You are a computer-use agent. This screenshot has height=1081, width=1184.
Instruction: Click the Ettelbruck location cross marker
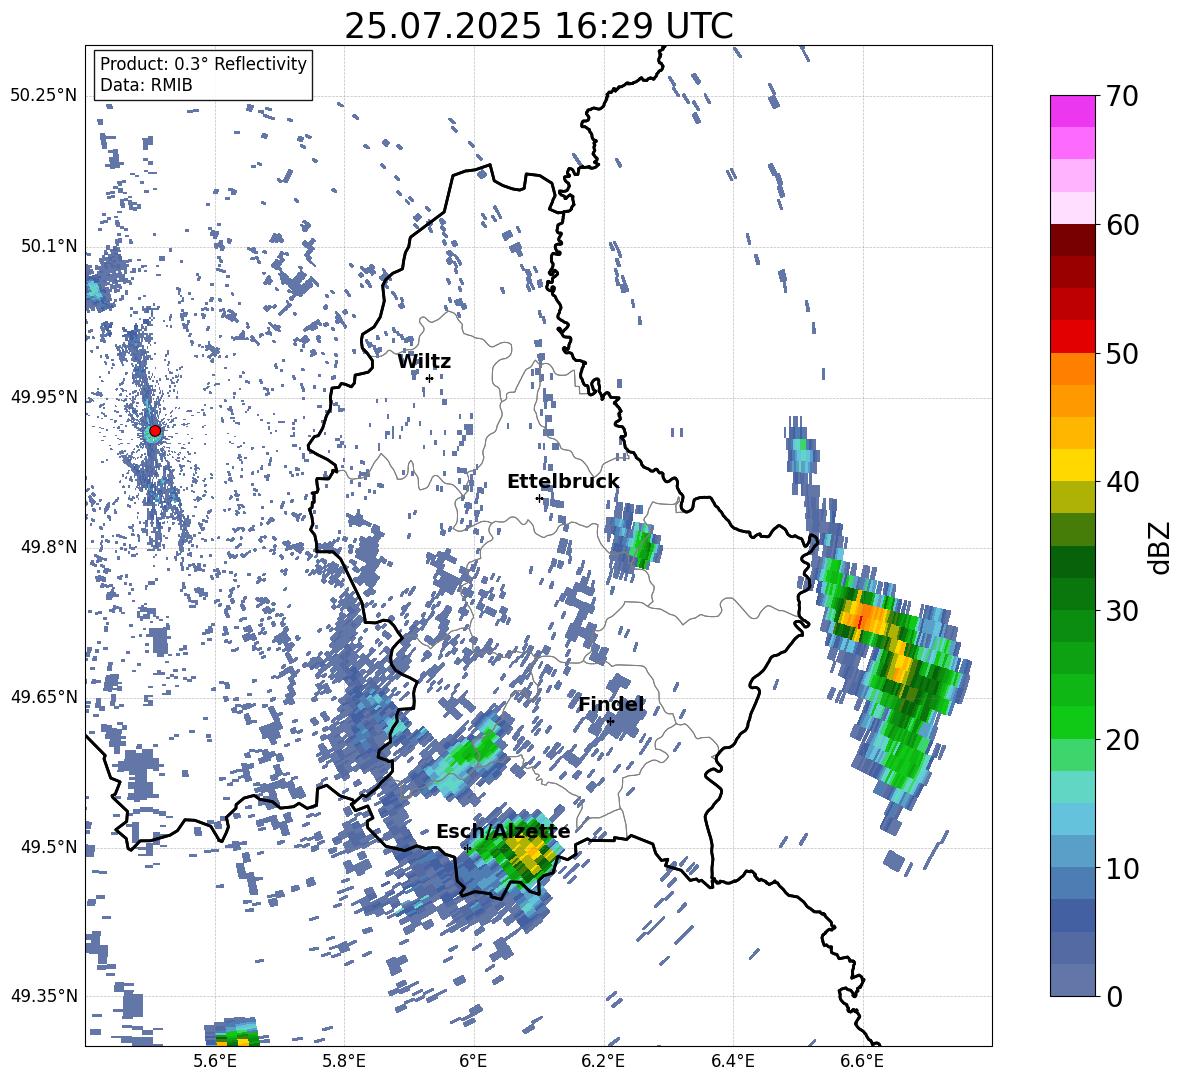(x=539, y=498)
